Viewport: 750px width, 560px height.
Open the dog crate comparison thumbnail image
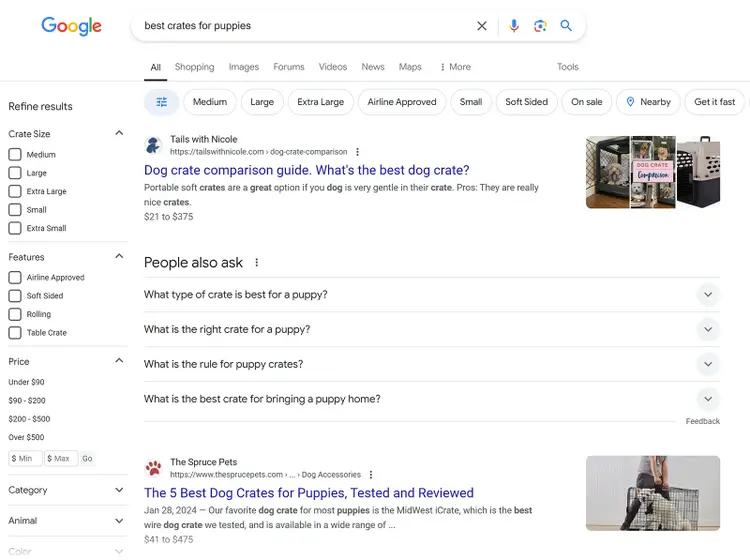(653, 172)
